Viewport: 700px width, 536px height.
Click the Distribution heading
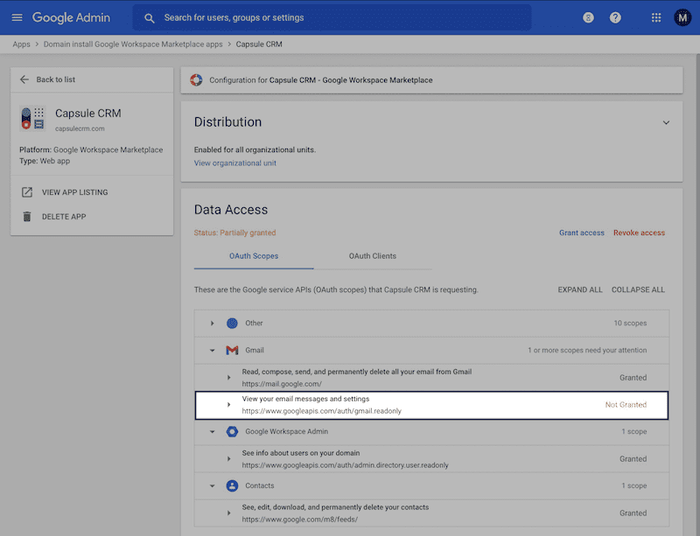tap(228, 122)
